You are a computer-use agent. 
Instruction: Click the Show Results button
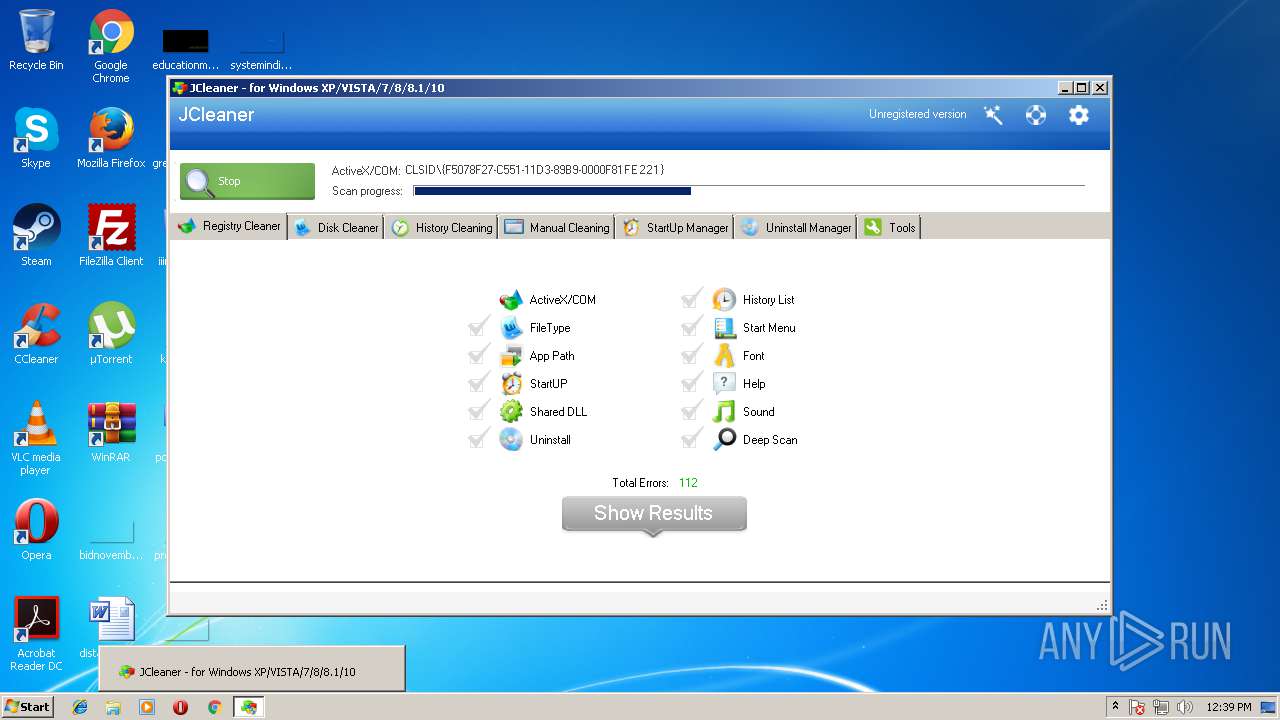coord(654,514)
